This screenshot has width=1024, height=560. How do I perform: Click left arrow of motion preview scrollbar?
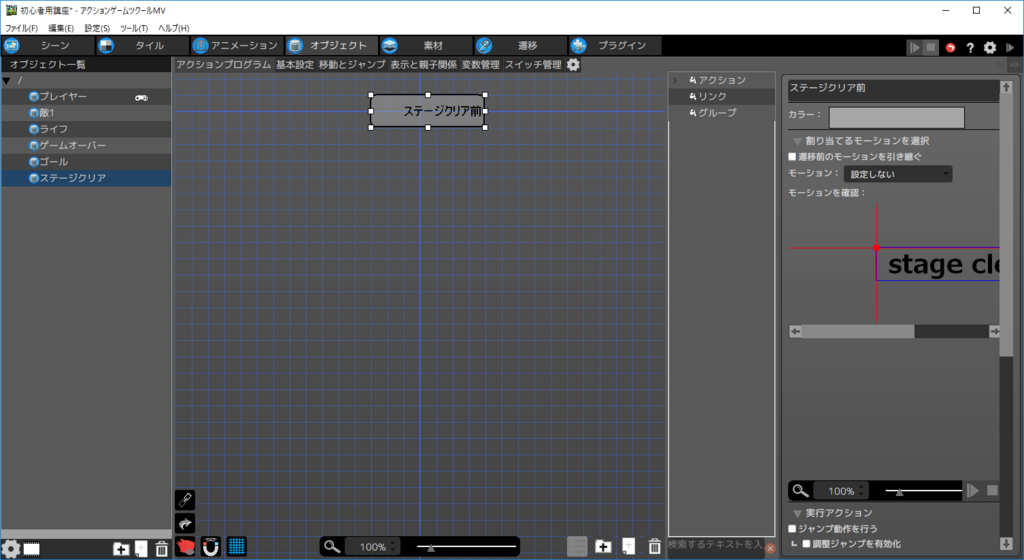[x=795, y=332]
